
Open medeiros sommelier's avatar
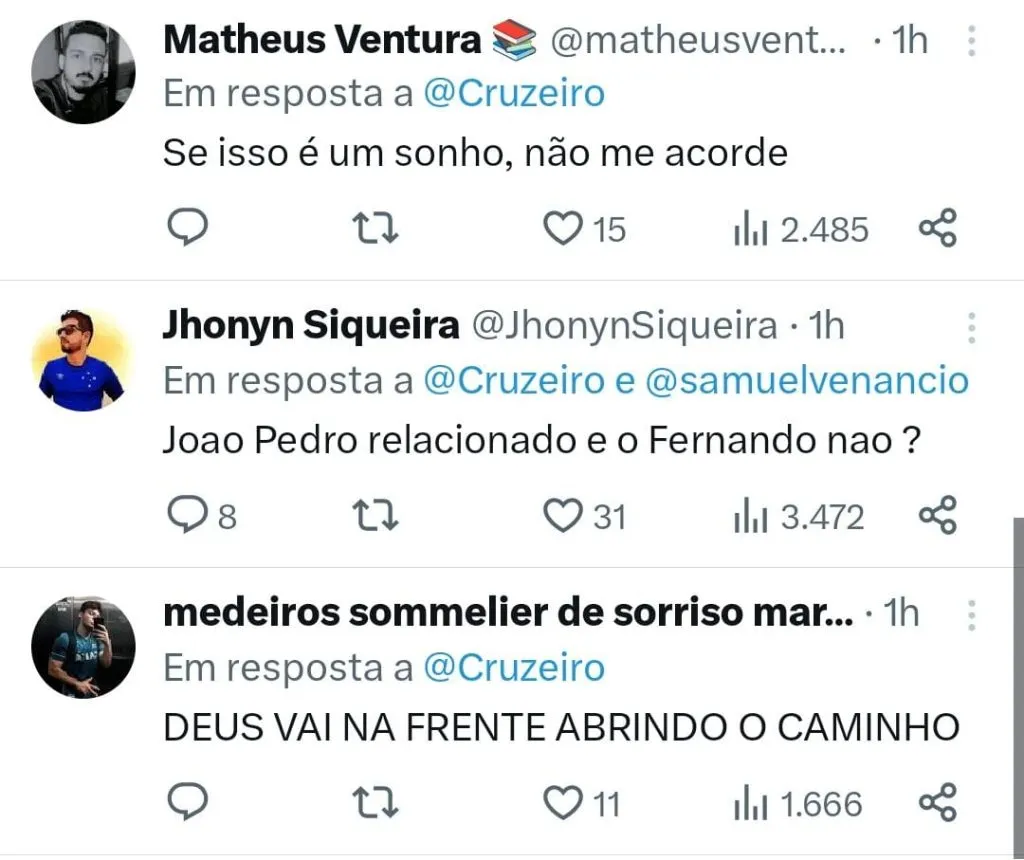click(x=83, y=646)
